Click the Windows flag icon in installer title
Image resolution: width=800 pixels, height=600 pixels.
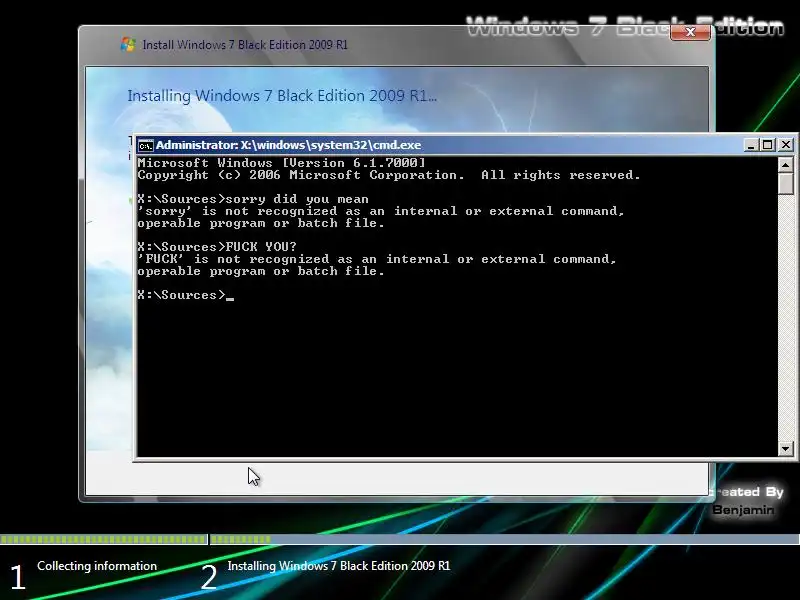tap(128, 44)
